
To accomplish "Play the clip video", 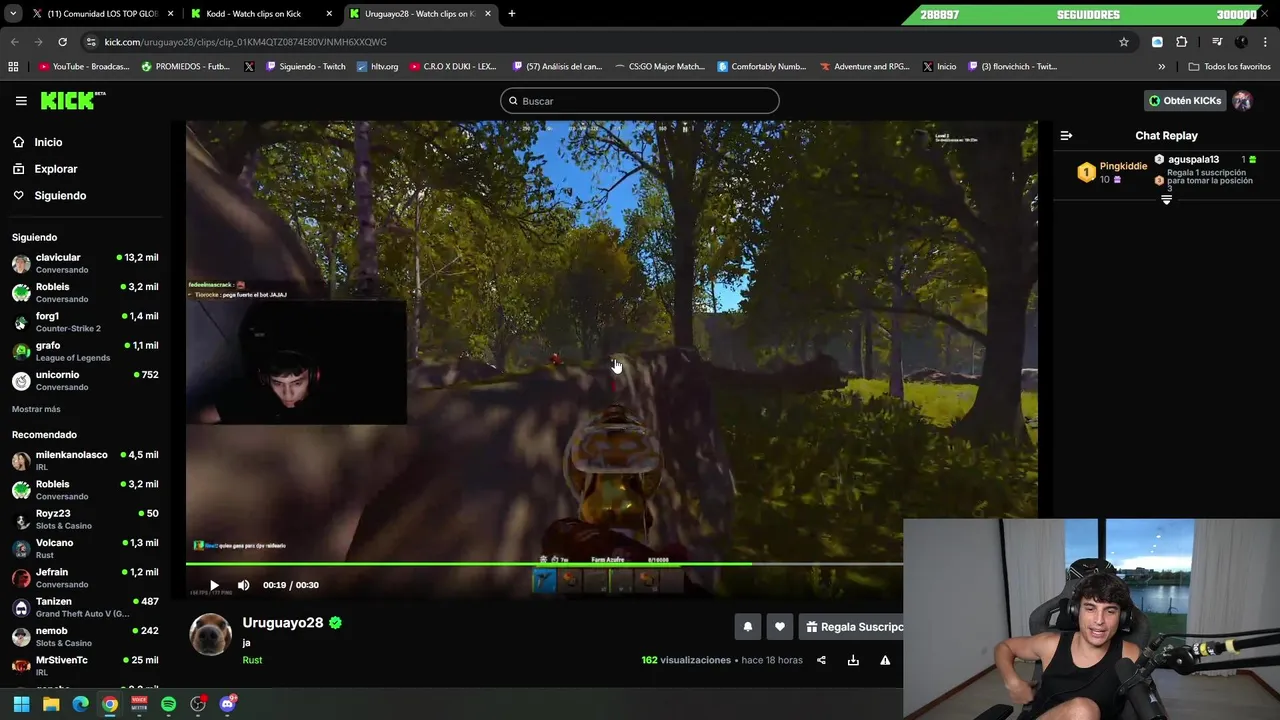I will coord(214,585).
